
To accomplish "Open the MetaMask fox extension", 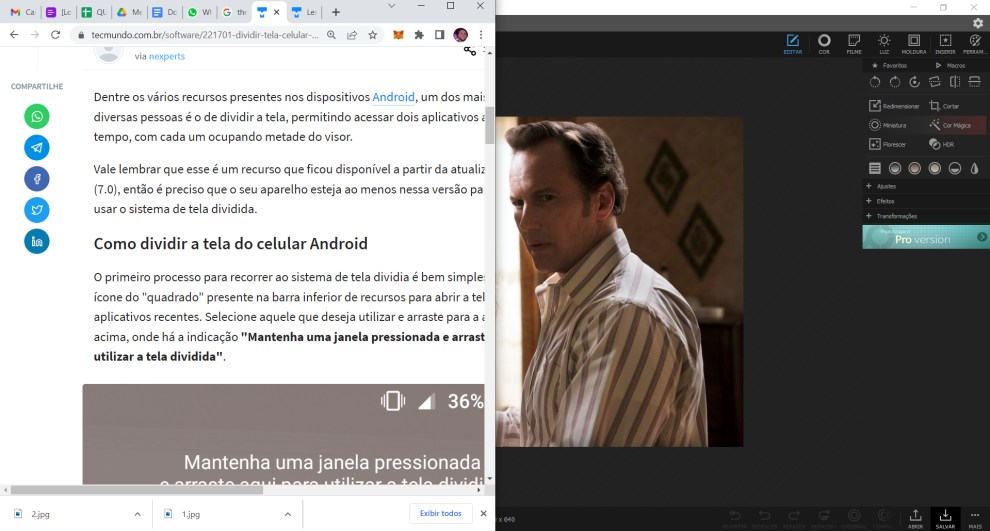I will point(398,35).
